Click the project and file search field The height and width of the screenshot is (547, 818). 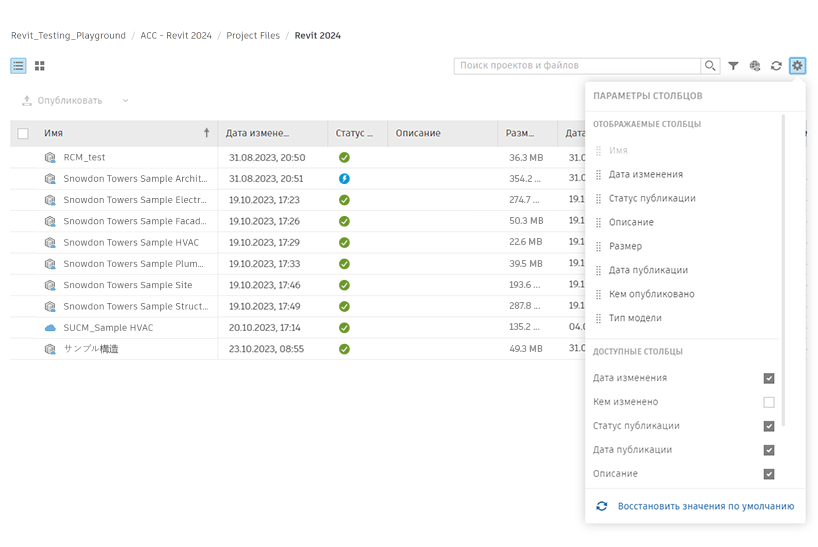pos(577,66)
